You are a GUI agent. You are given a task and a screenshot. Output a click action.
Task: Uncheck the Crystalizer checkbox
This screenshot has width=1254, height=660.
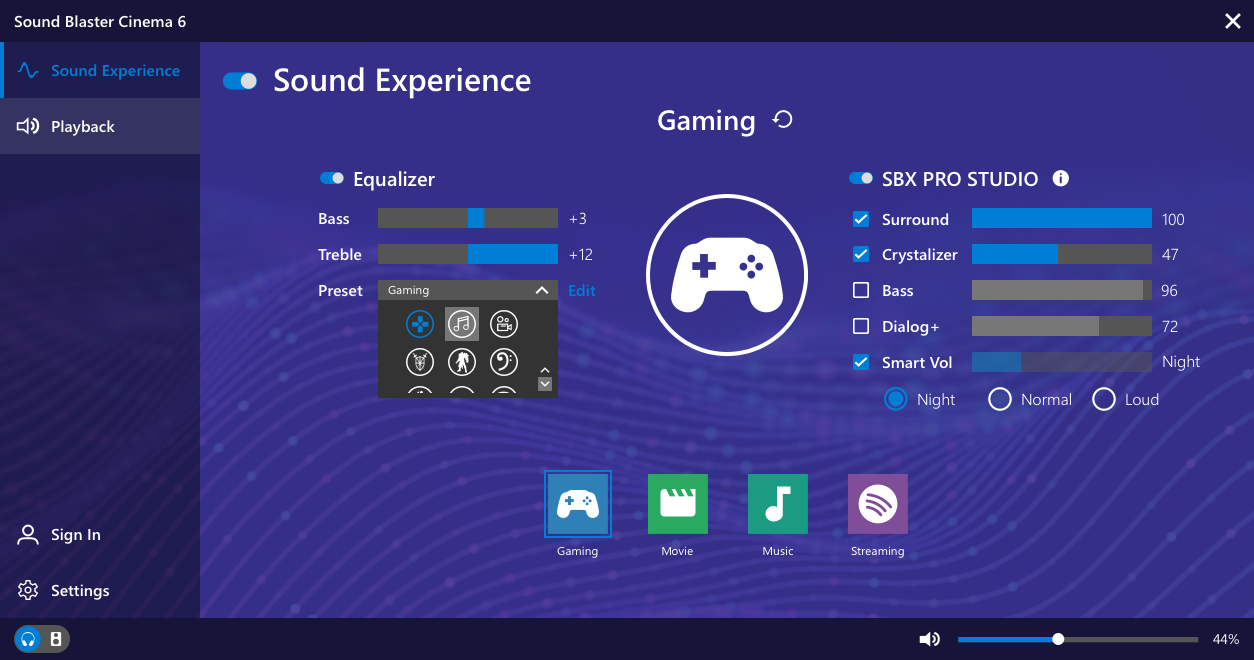coord(860,254)
